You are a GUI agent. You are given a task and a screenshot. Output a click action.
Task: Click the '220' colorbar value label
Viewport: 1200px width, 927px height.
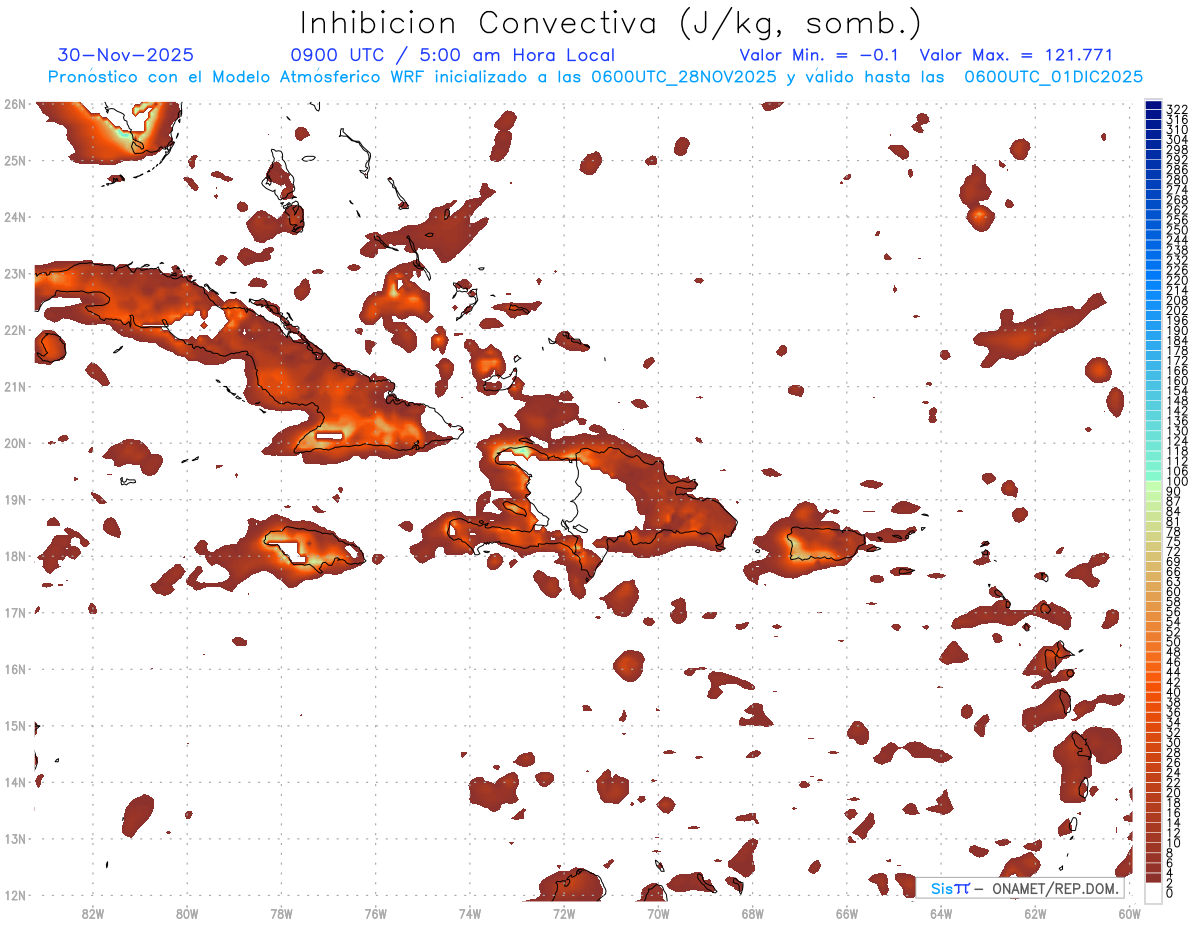click(1176, 280)
